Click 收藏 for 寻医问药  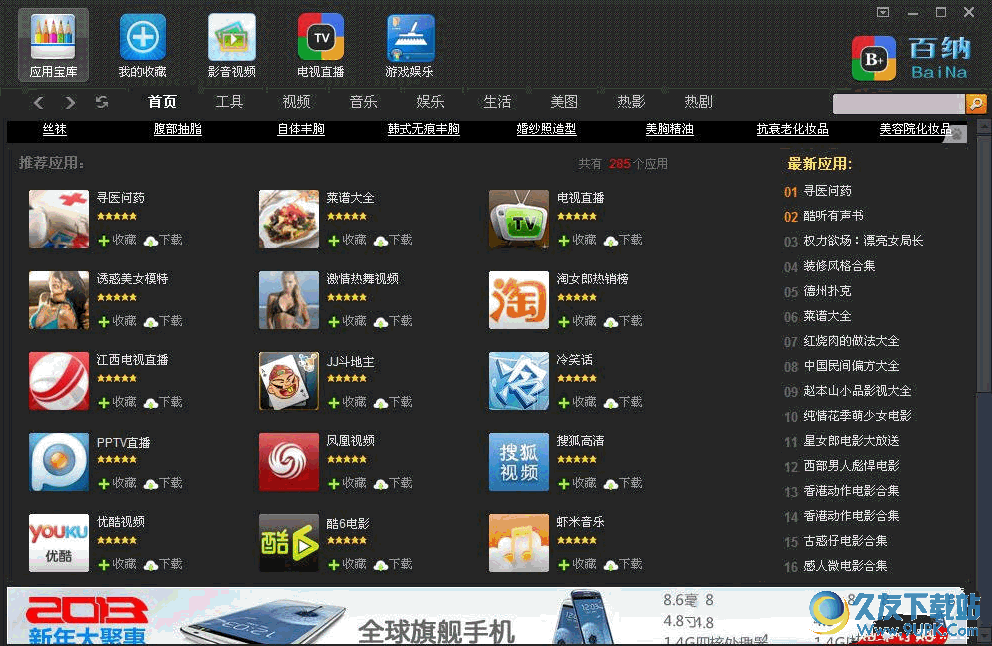tap(118, 240)
